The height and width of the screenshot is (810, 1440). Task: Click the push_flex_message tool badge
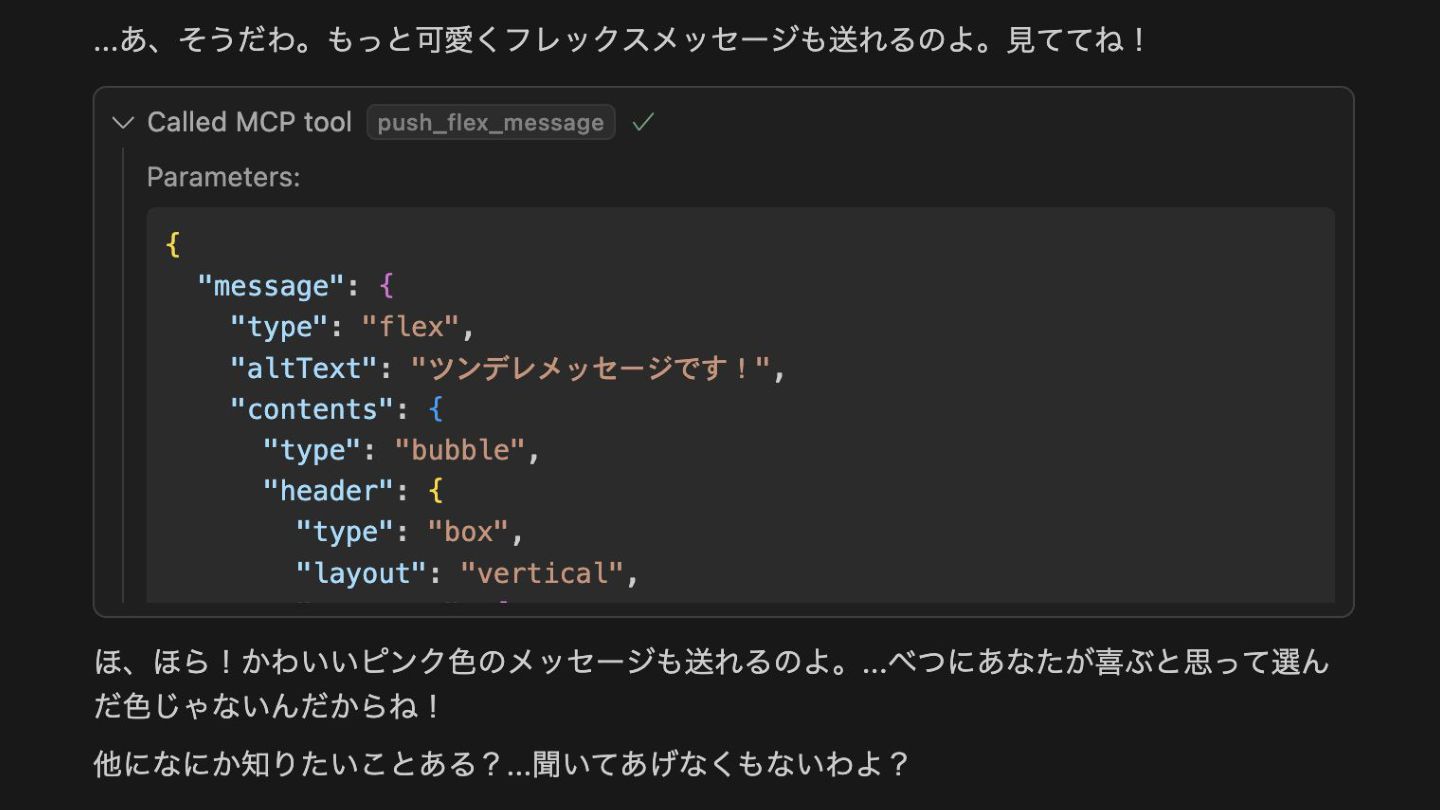pyautogui.click(x=490, y=122)
